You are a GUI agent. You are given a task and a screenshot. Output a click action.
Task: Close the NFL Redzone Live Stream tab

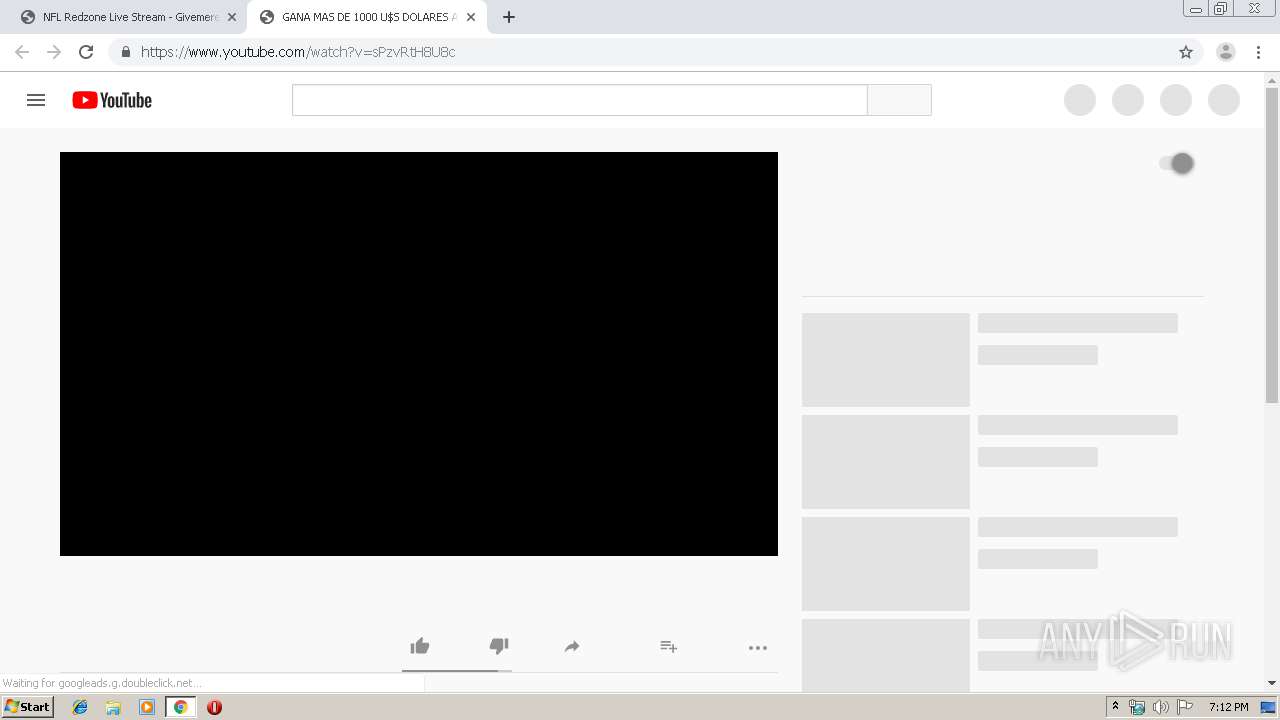pyautogui.click(x=232, y=17)
